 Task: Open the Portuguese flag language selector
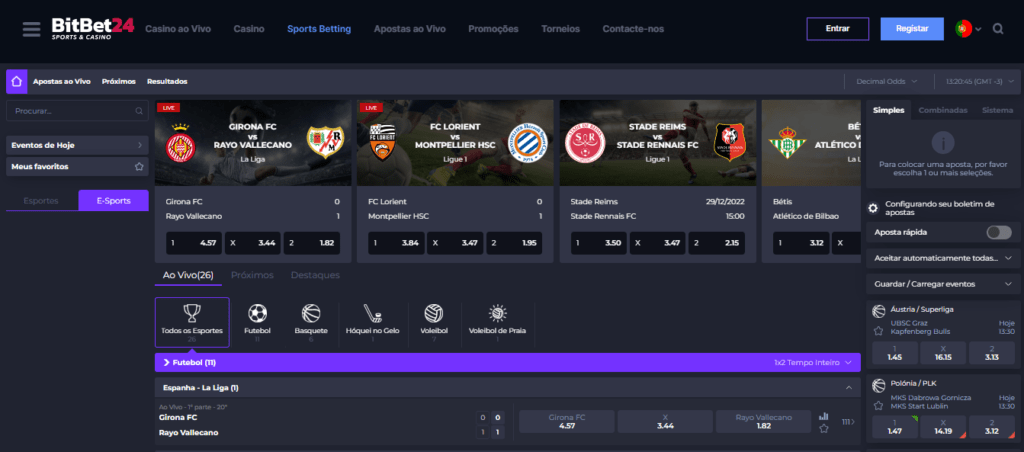pos(968,29)
